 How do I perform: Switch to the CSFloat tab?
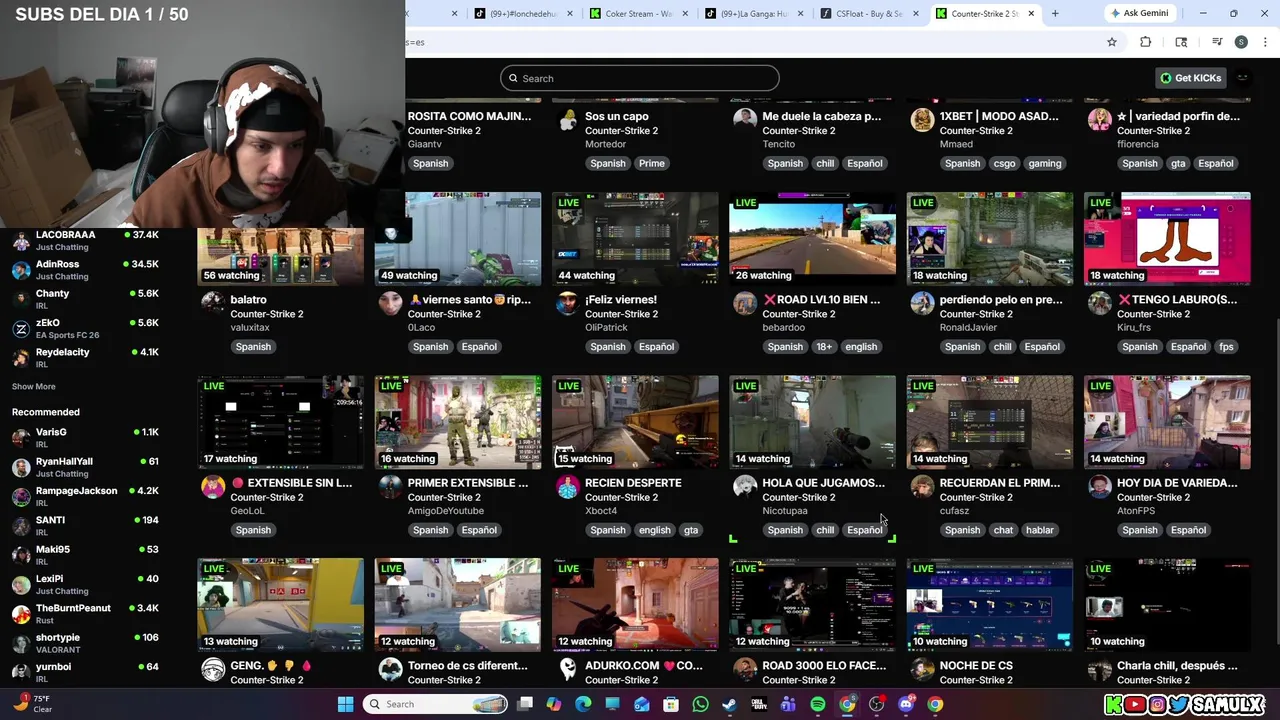point(870,14)
